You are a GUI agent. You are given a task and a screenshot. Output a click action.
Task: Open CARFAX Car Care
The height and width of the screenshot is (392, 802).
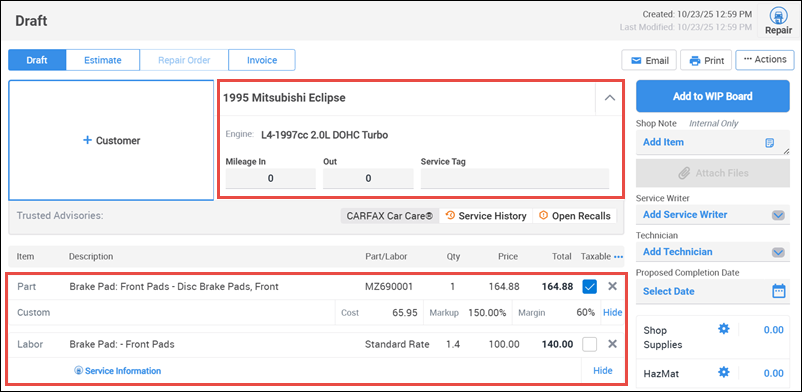click(390, 216)
